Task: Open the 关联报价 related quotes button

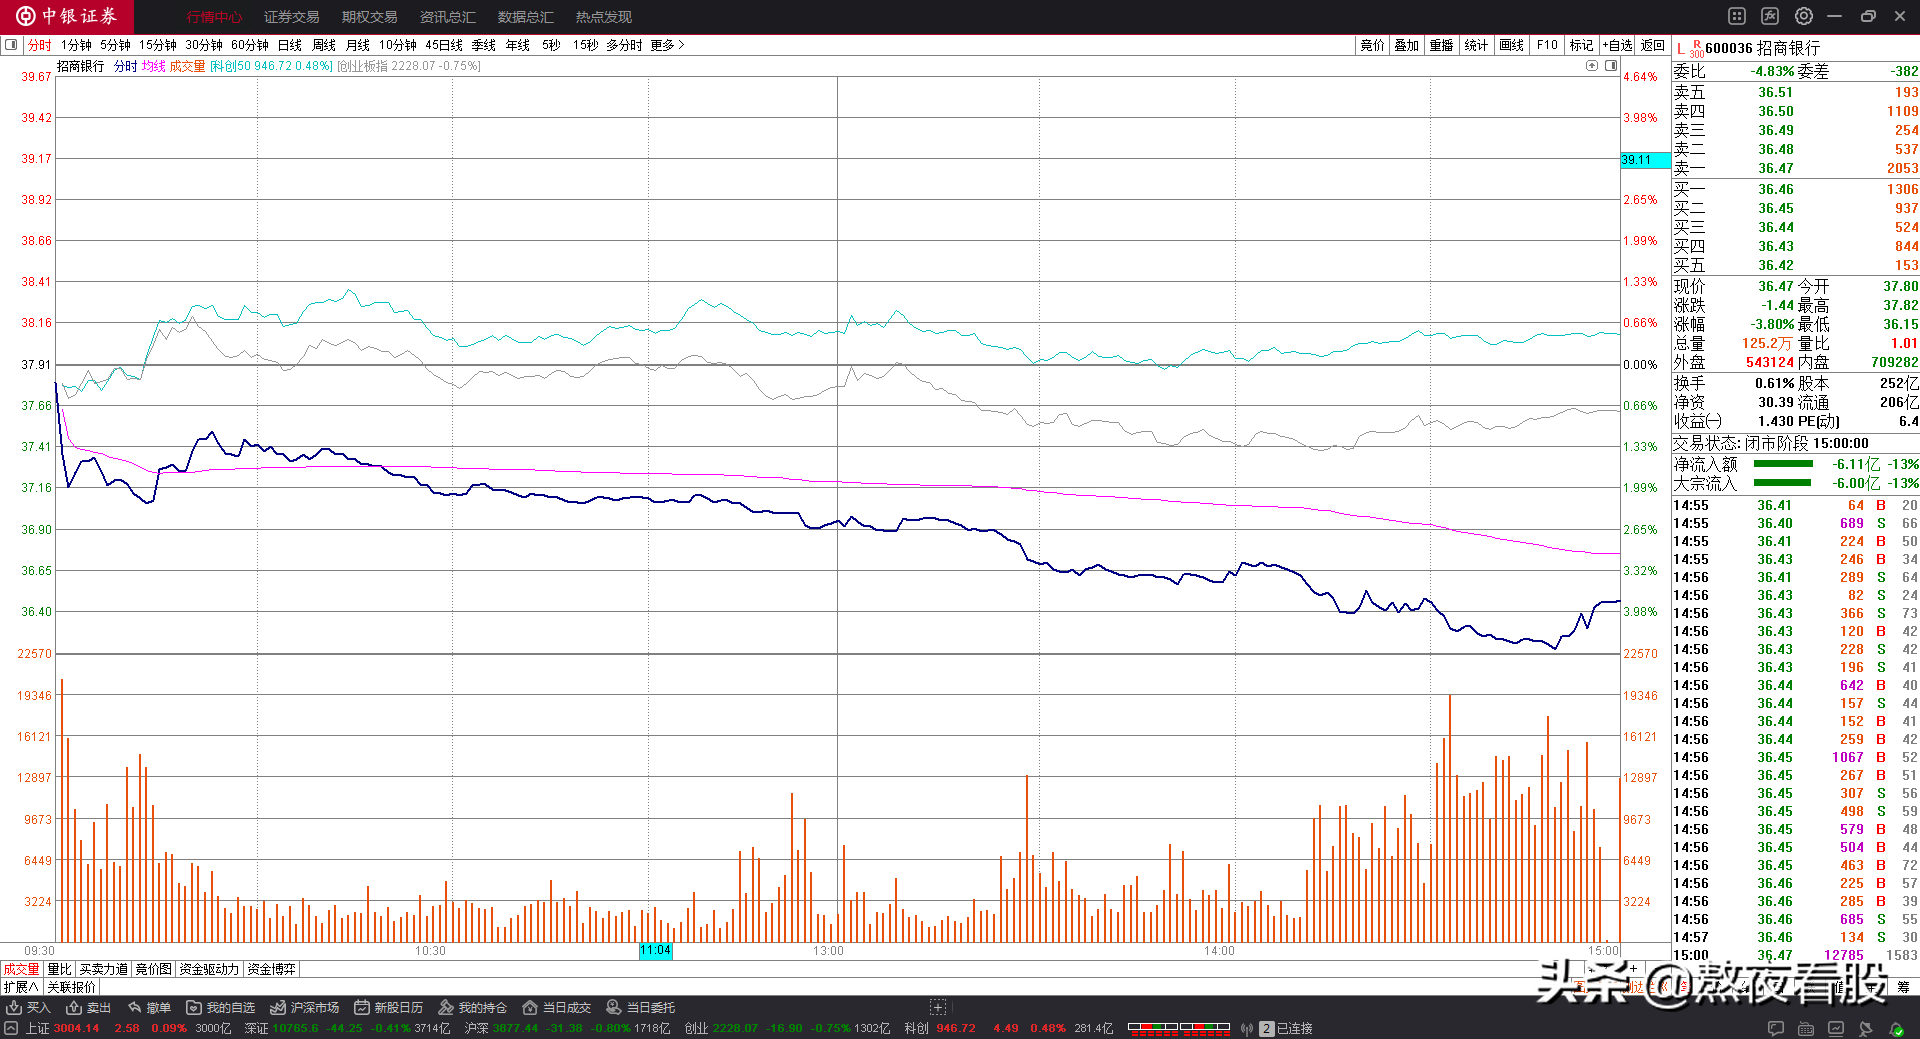Action: [x=72, y=987]
